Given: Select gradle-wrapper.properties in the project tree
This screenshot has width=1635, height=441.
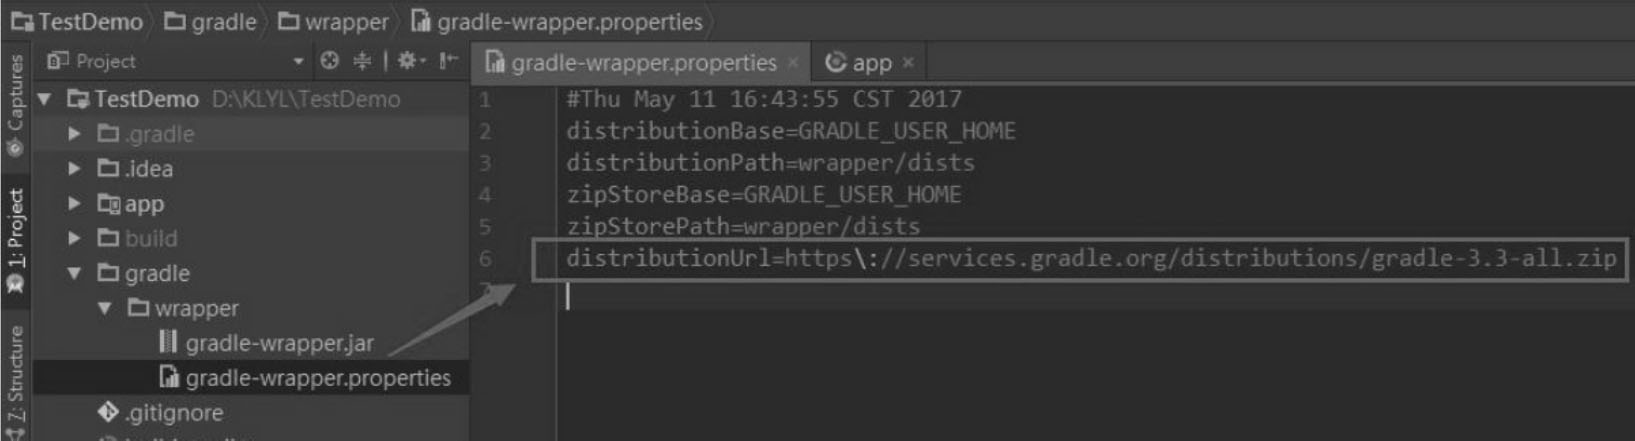Looking at the screenshot, I should click(305, 378).
